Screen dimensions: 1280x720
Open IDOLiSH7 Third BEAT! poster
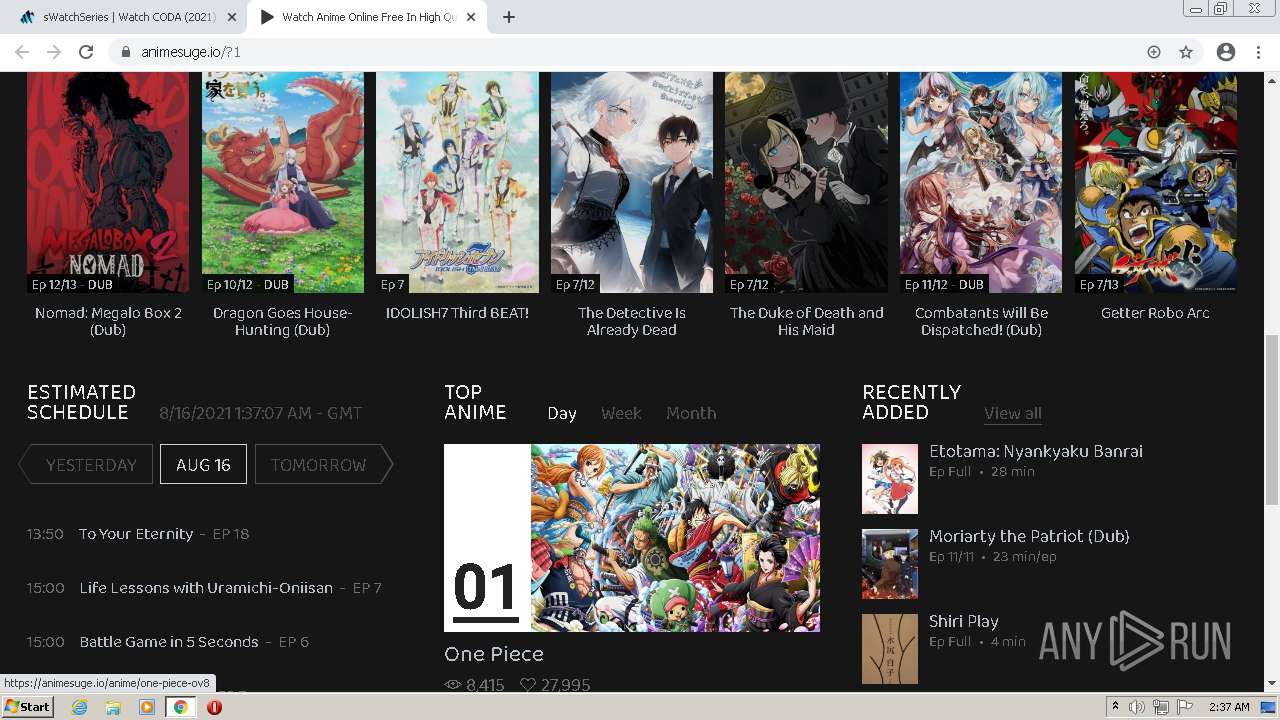(457, 182)
